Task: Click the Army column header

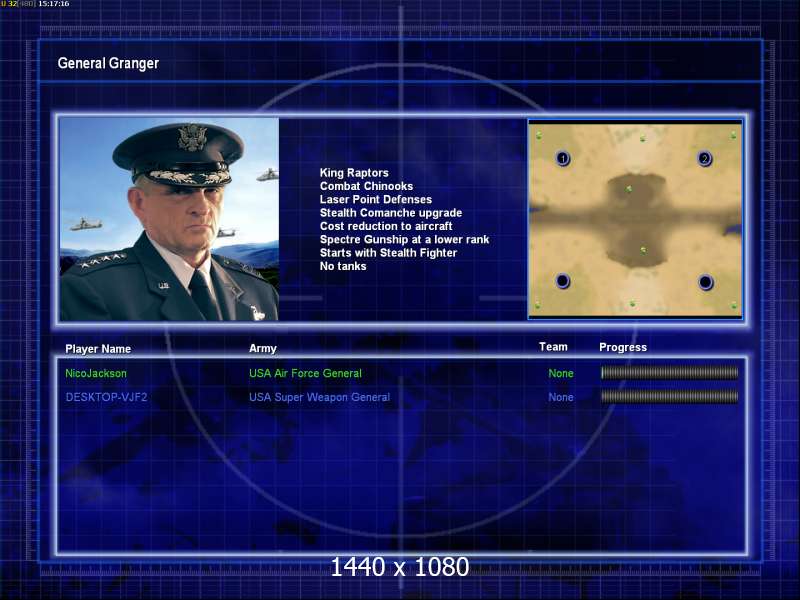Action: point(263,348)
